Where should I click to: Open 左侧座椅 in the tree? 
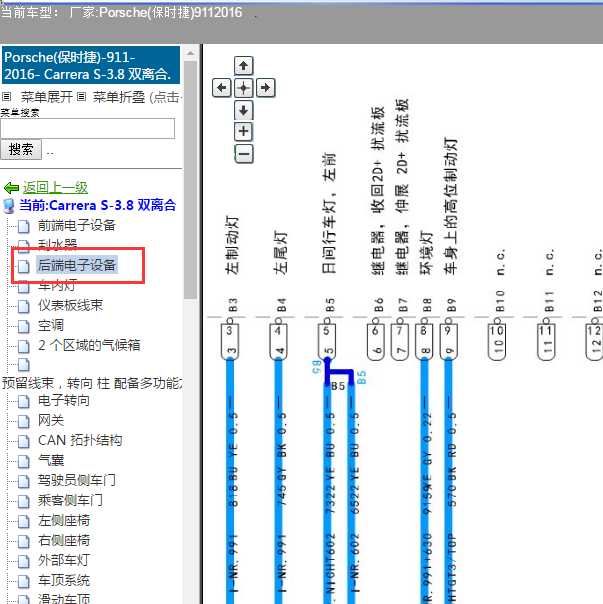tap(64, 520)
